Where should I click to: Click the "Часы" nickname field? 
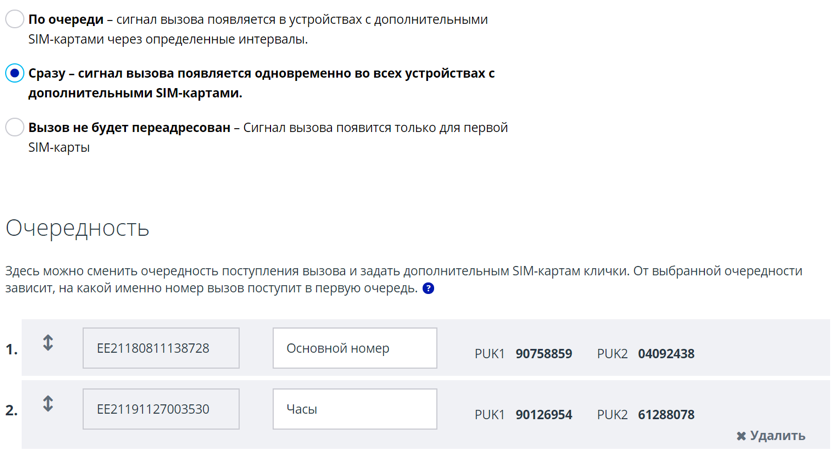tap(354, 409)
